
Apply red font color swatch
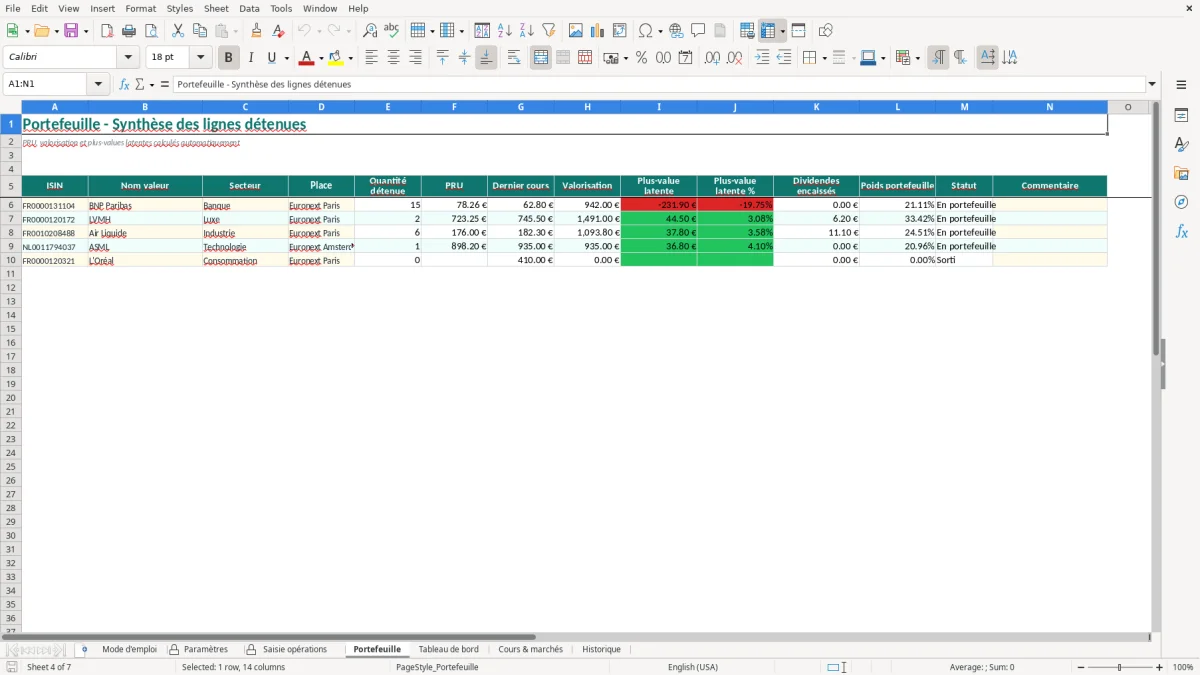[x=306, y=58]
